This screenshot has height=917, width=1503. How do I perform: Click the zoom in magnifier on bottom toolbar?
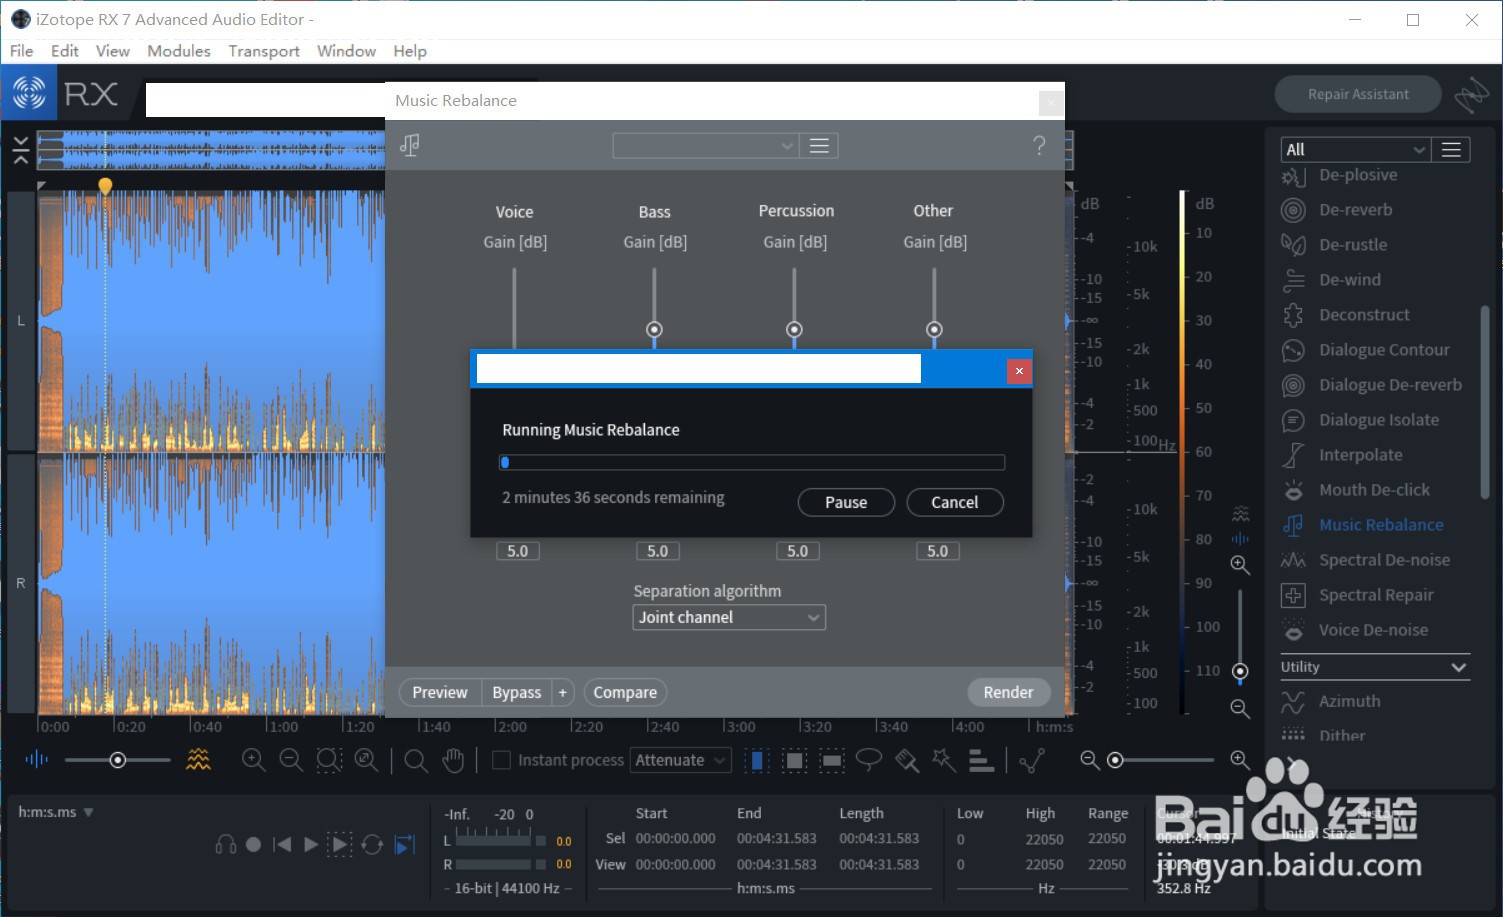pyautogui.click(x=253, y=760)
